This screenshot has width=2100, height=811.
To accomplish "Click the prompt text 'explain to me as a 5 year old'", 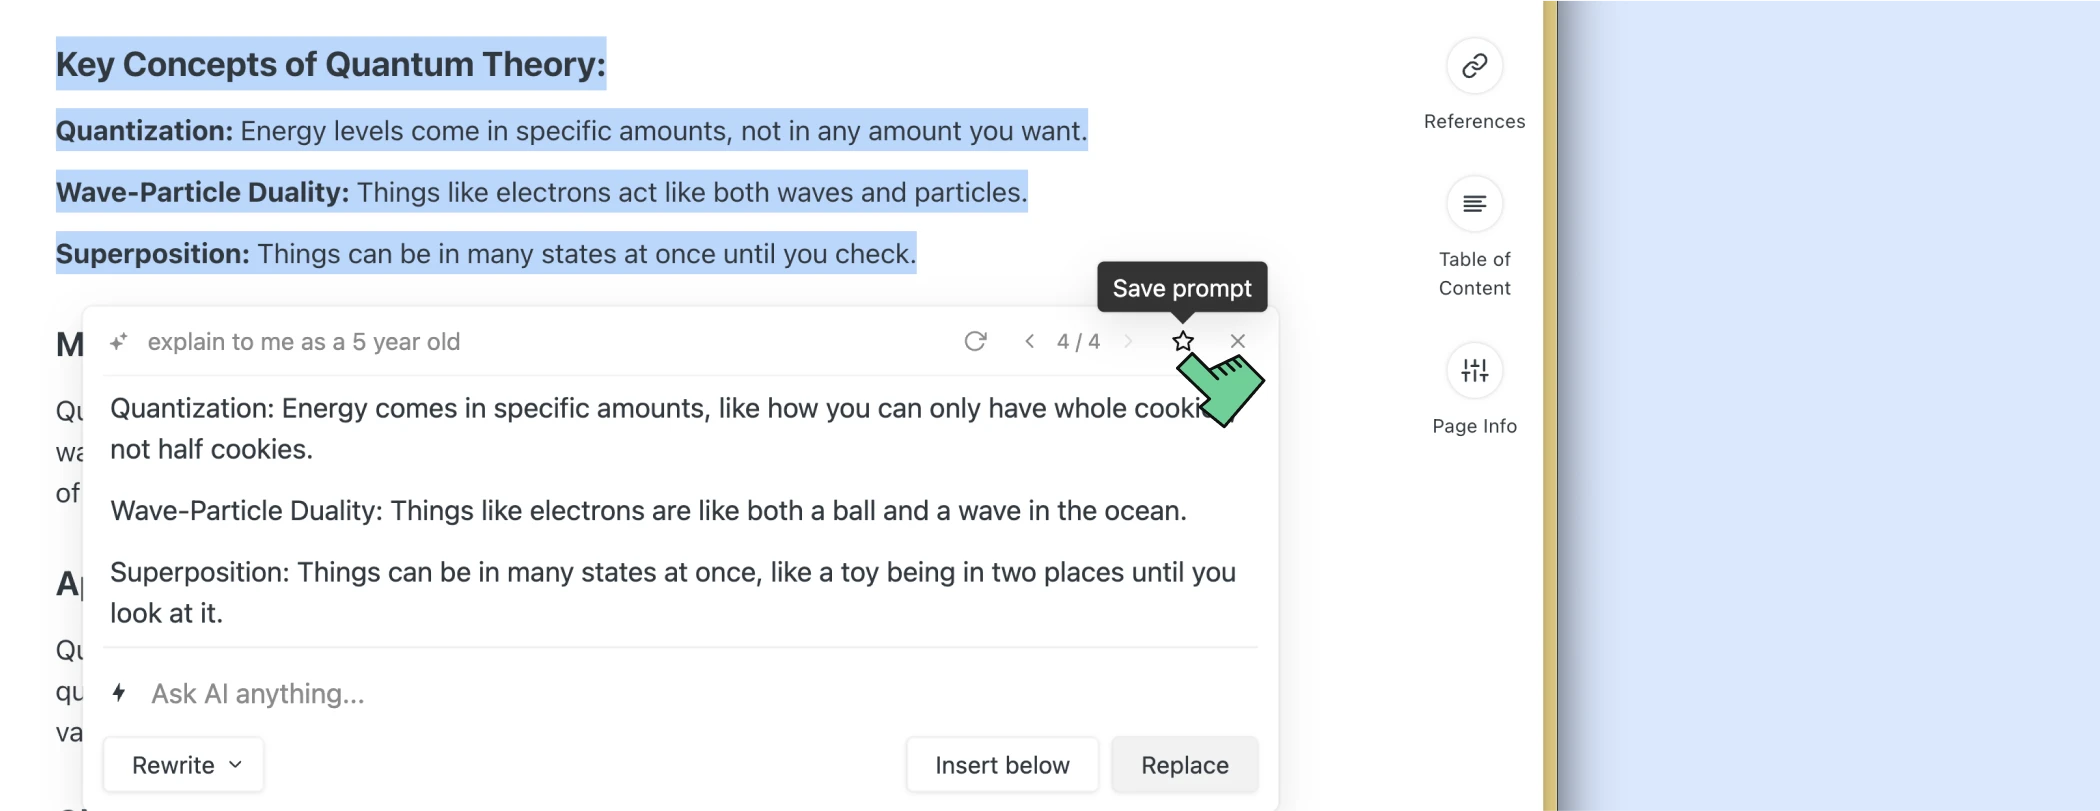I will pyautogui.click(x=304, y=342).
